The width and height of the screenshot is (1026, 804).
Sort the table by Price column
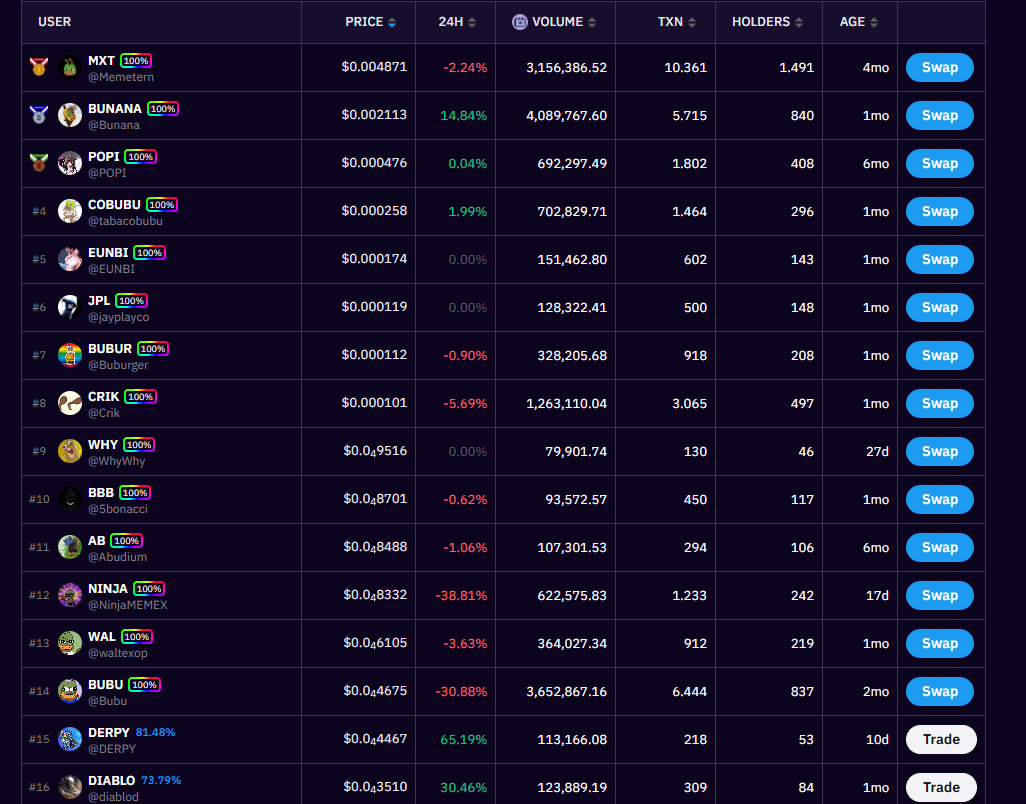(370, 22)
